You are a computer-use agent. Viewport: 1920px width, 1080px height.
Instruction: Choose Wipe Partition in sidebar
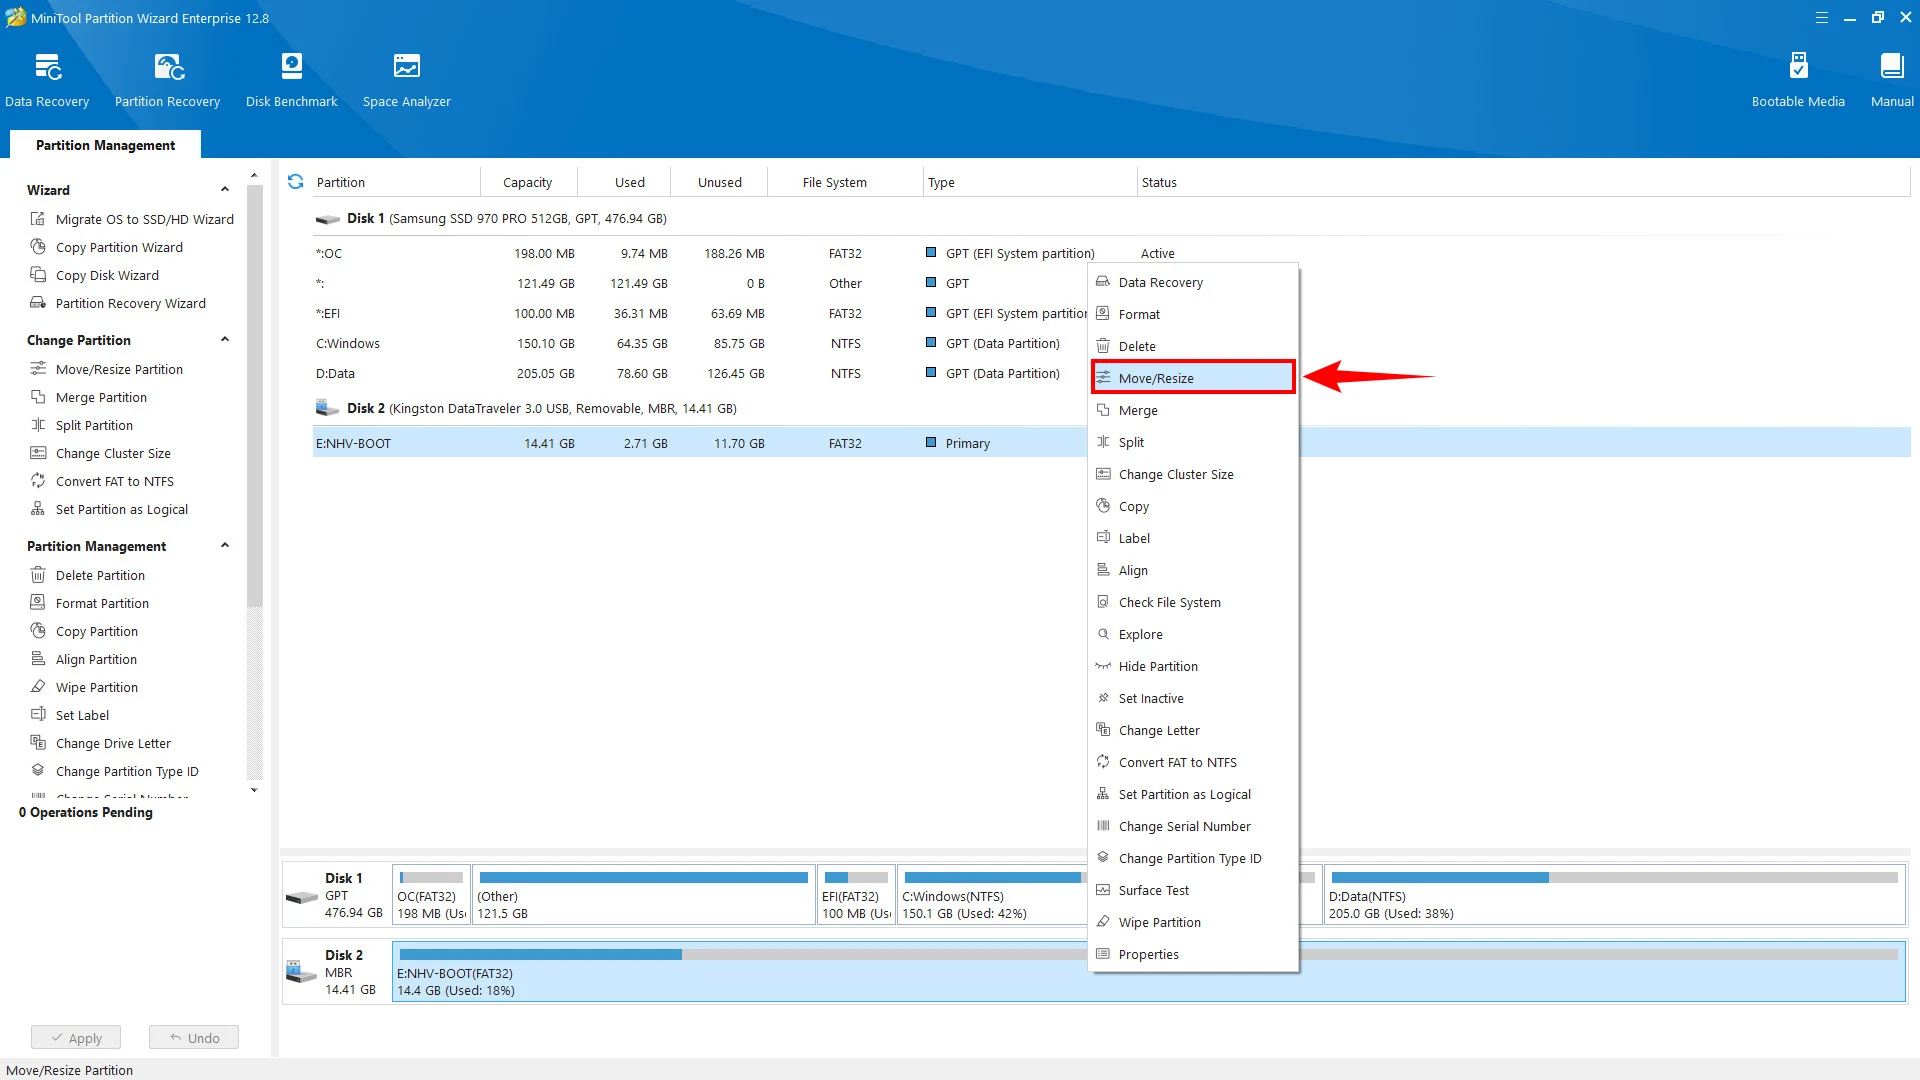84,687
